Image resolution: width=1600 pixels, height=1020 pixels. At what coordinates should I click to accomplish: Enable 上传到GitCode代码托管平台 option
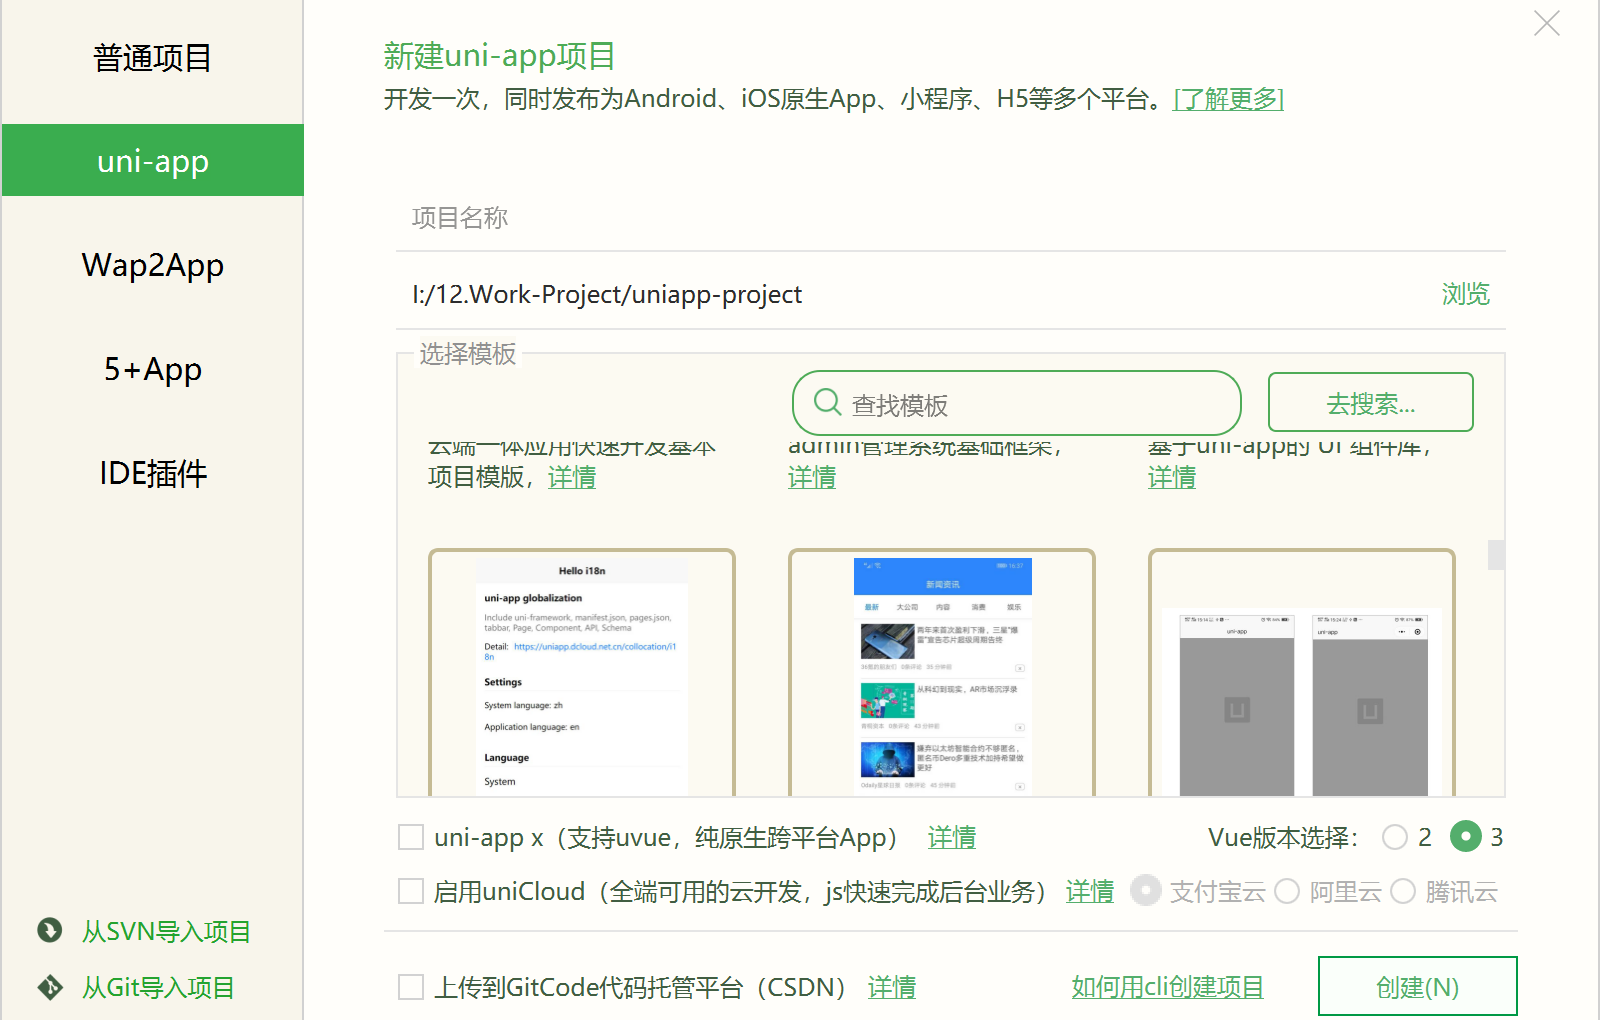point(411,987)
